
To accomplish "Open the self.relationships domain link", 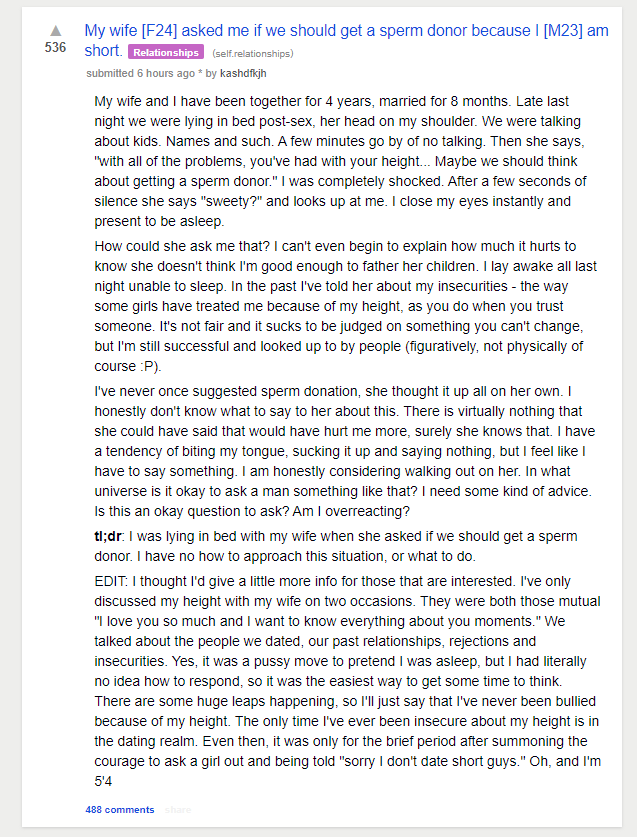I will point(253,53).
